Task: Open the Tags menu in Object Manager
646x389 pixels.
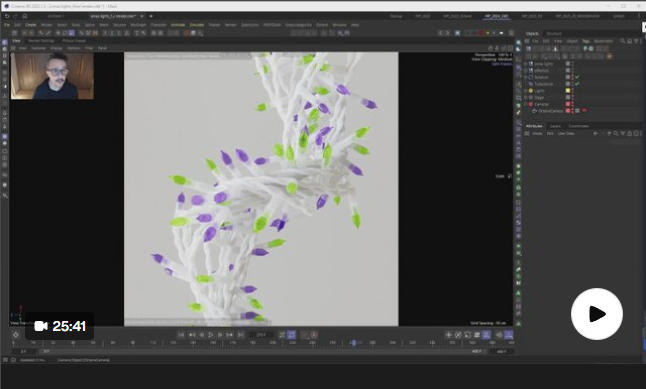Action: pyautogui.click(x=585, y=41)
